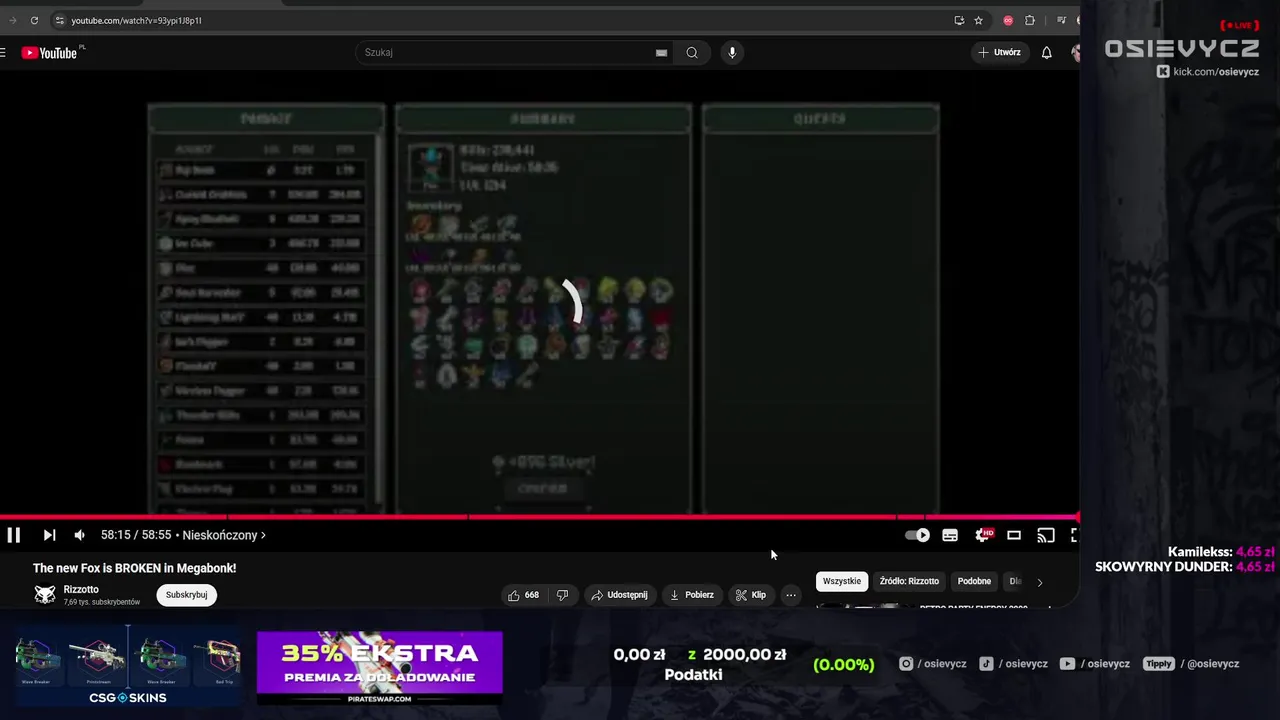Select the Źródło: Rizzotto chip
Screen dimensions: 1280x720
909,581
